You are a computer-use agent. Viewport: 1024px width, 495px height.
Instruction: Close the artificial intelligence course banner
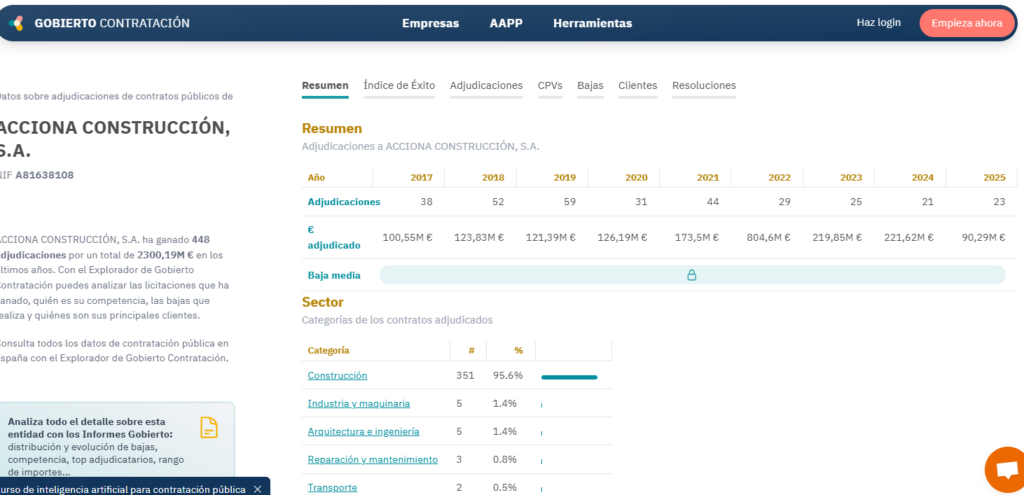pos(257,489)
